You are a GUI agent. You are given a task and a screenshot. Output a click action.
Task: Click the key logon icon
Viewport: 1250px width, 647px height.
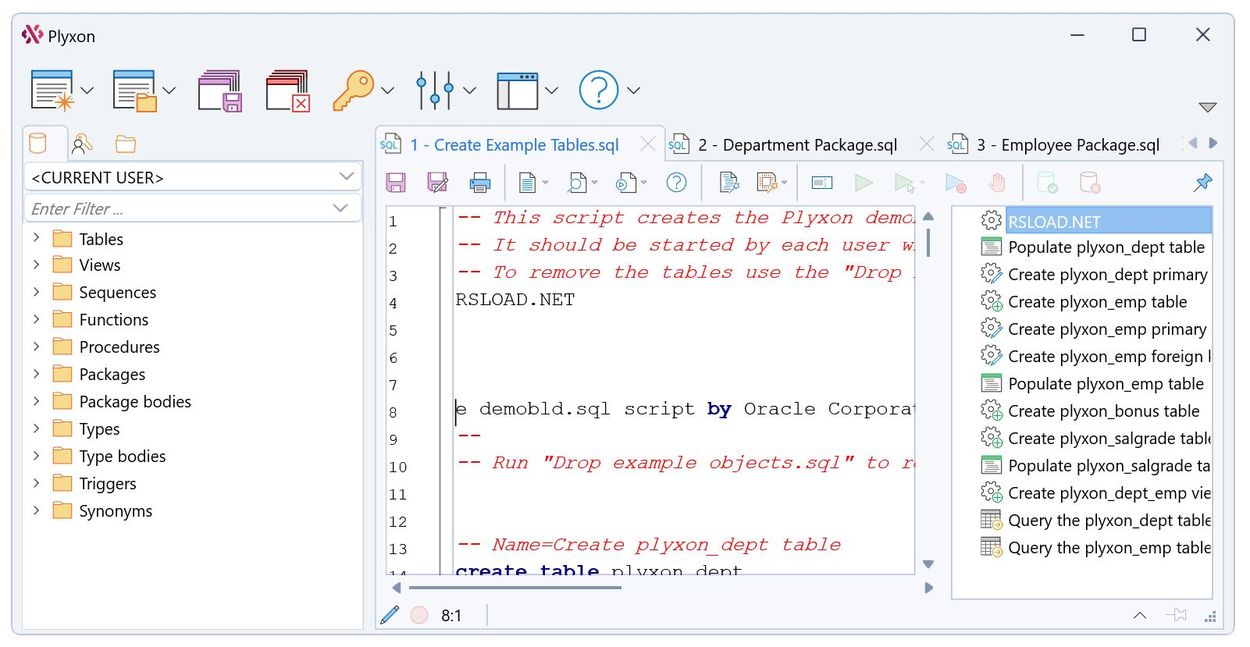353,90
